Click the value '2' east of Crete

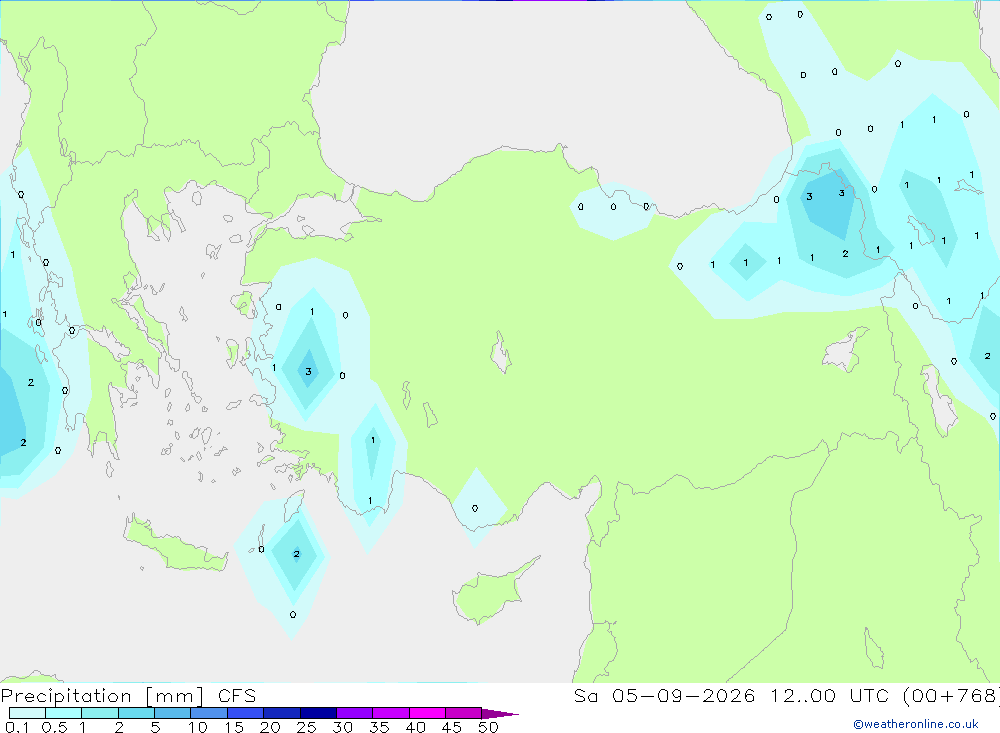296,554
